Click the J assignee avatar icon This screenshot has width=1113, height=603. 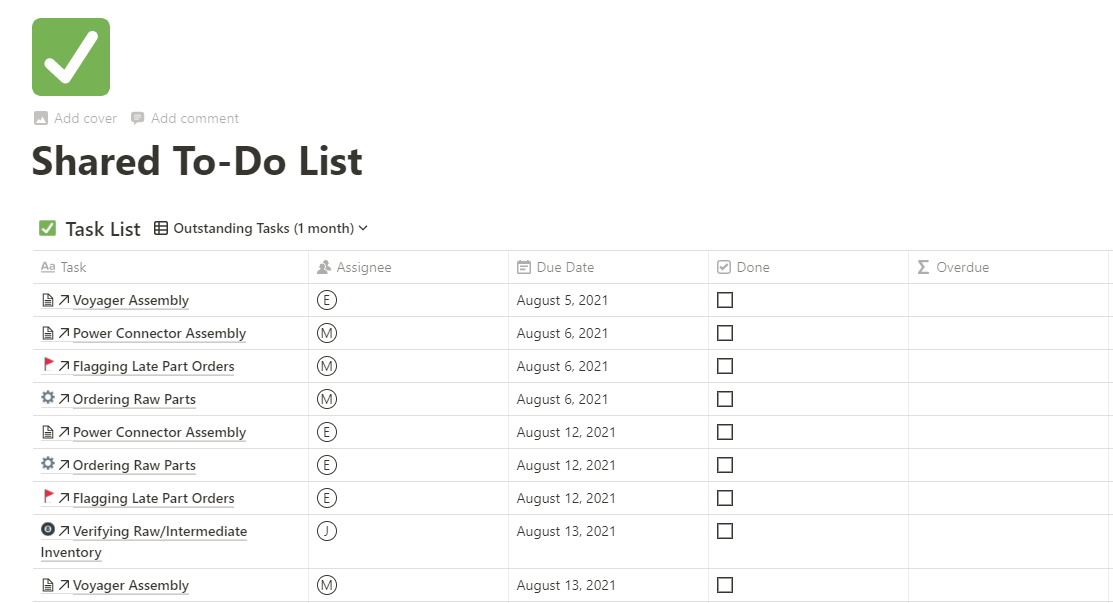pyautogui.click(x=327, y=531)
